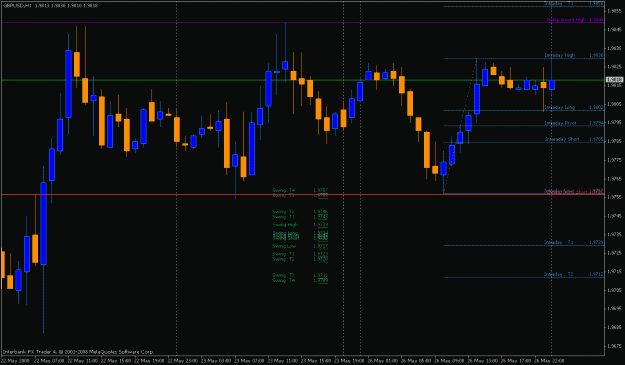Click the 1.9745 price axis label

click(615, 216)
